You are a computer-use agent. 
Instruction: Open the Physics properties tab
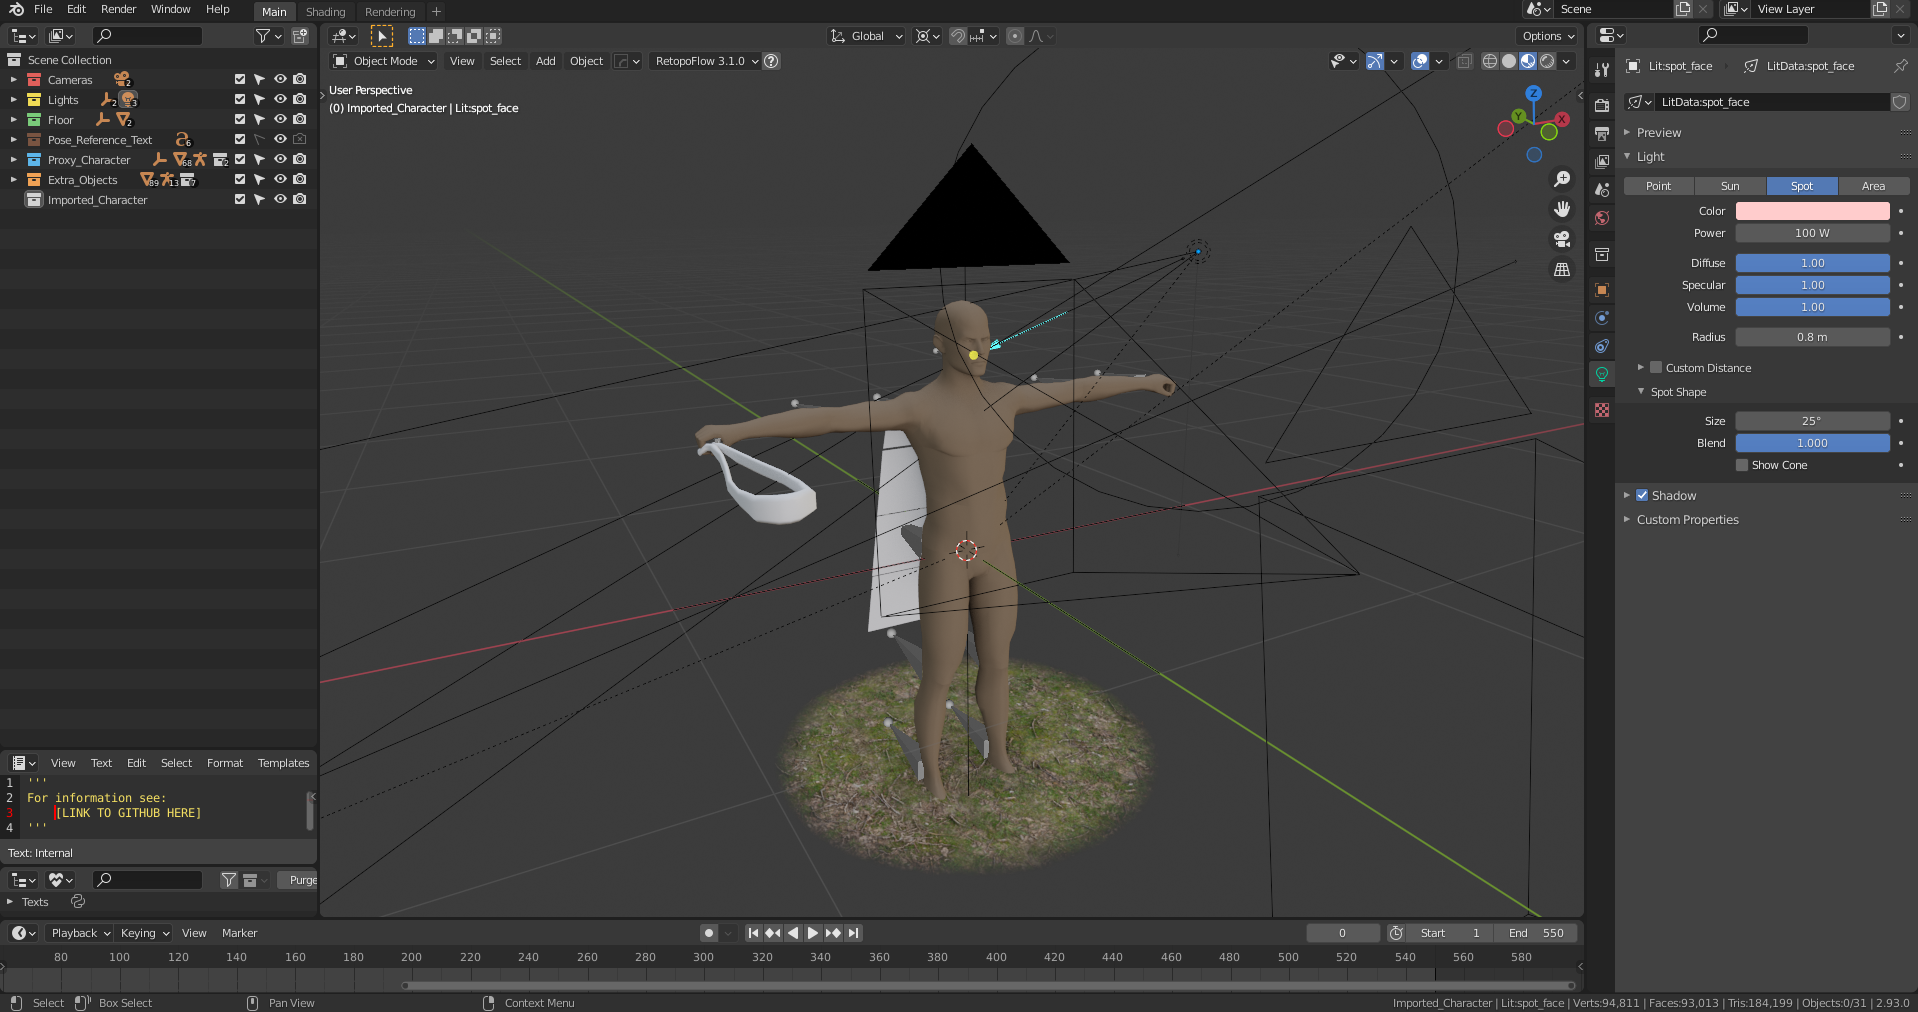click(x=1602, y=318)
